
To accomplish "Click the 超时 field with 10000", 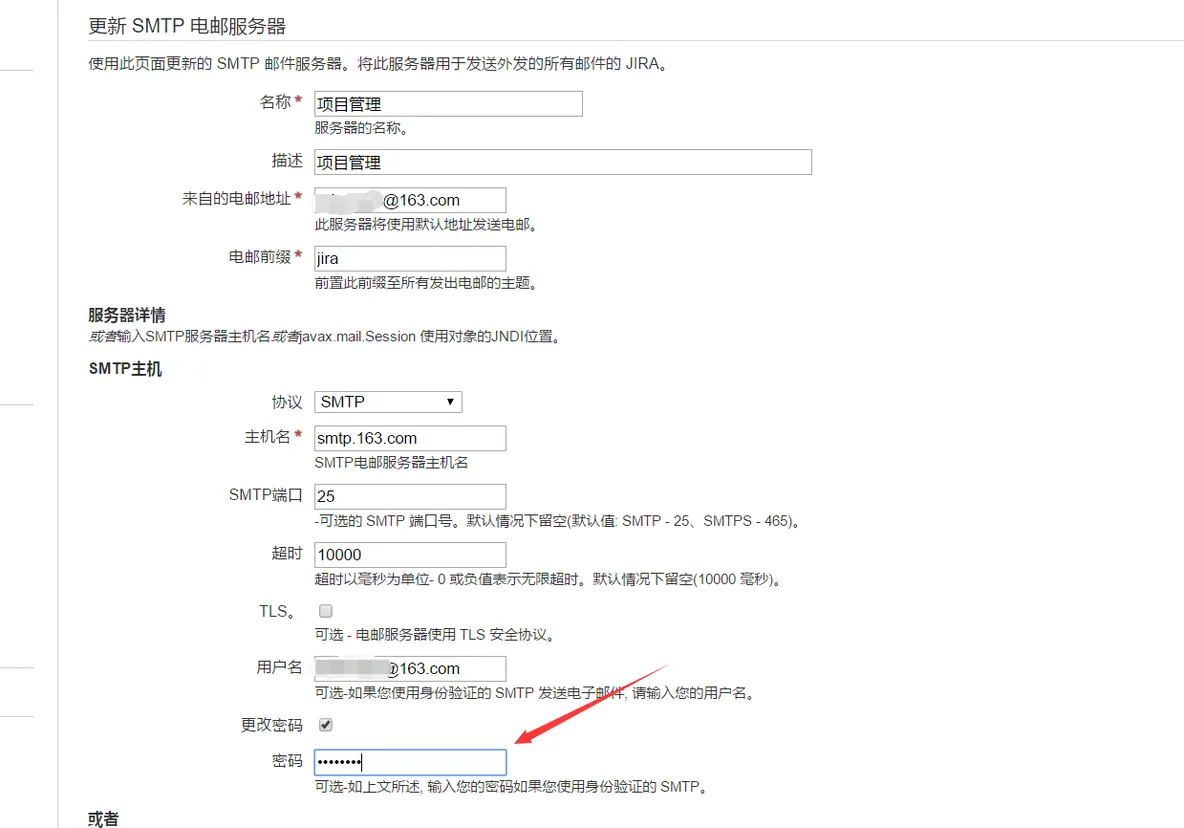I will [410, 555].
